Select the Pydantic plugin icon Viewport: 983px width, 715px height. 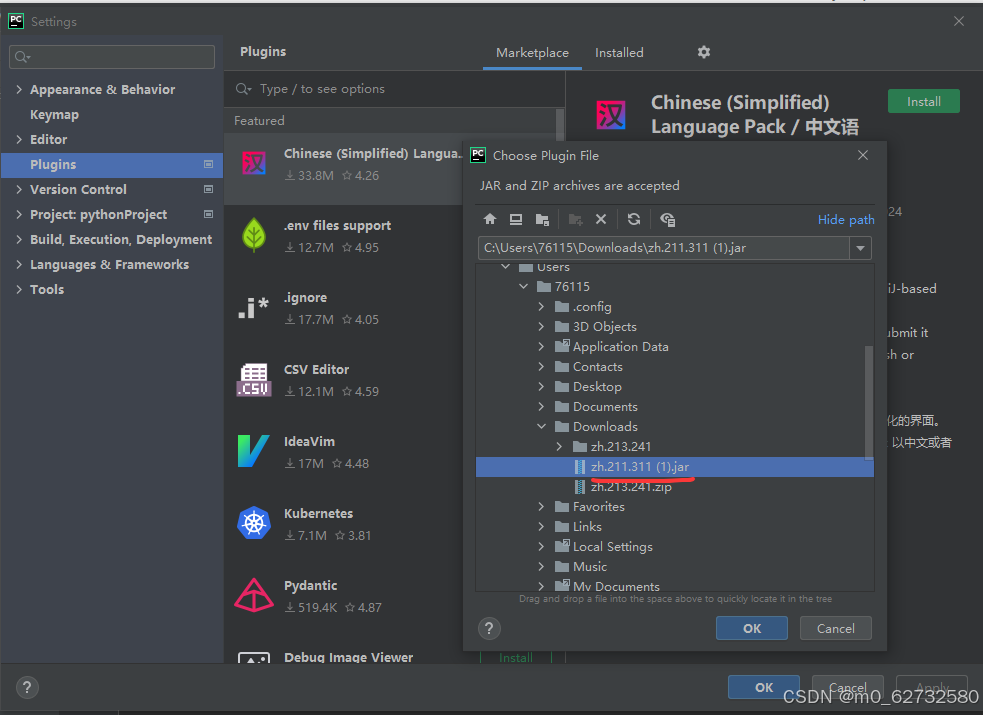pyautogui.click(x=254, y=595)
